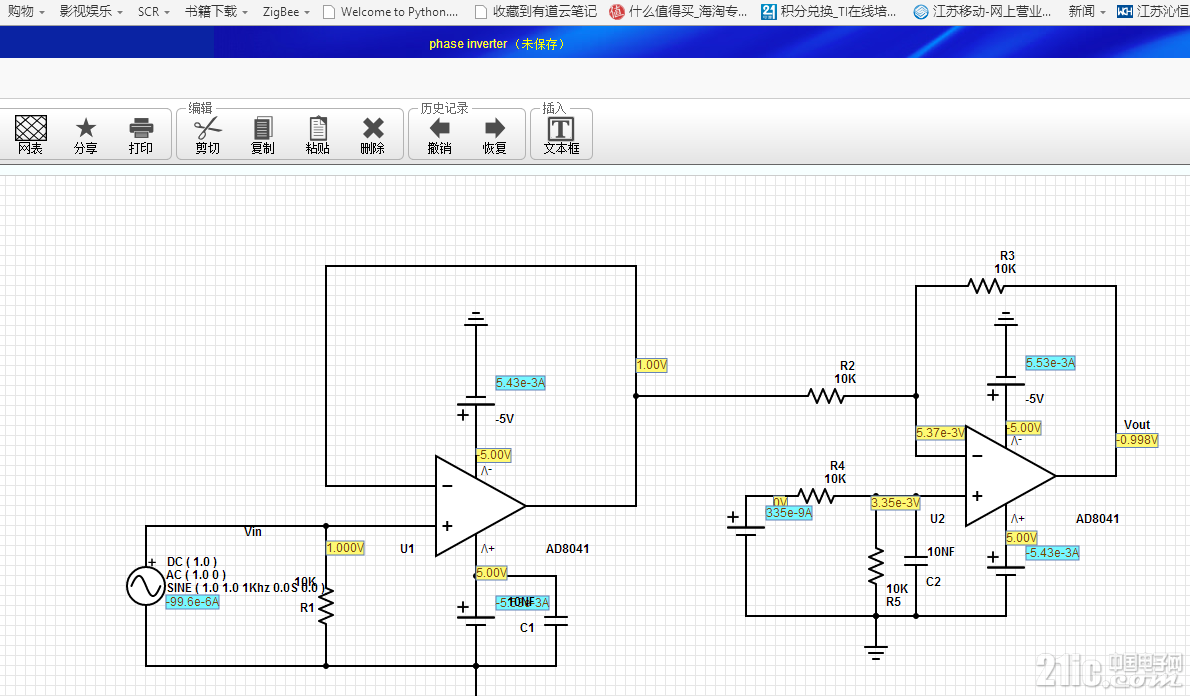The image size is (1190, 696).
Task: Open the ZigBee bookmark folder dropdown
Action: [x=286, y=11]
